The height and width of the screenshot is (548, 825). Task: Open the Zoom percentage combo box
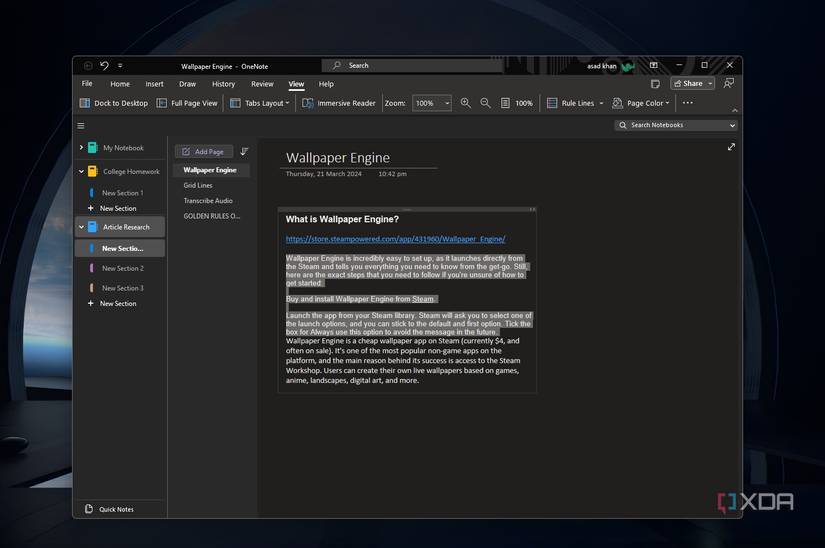click(x=431, y=103)
